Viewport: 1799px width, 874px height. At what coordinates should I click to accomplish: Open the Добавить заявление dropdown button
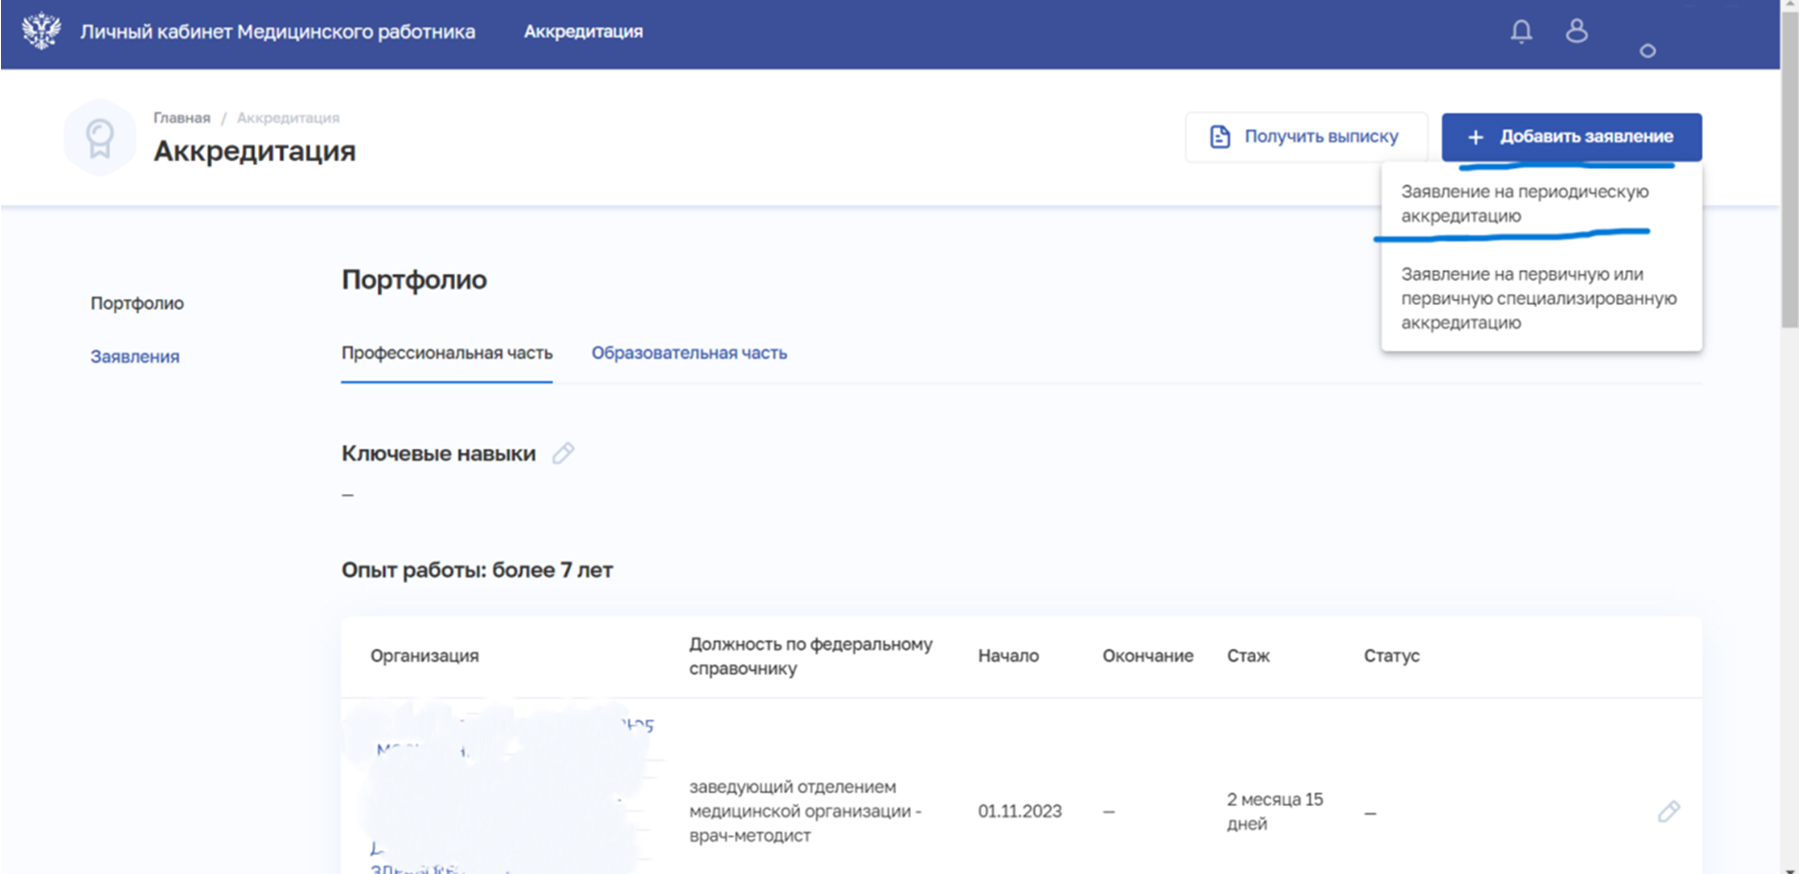click(1571, 137)
